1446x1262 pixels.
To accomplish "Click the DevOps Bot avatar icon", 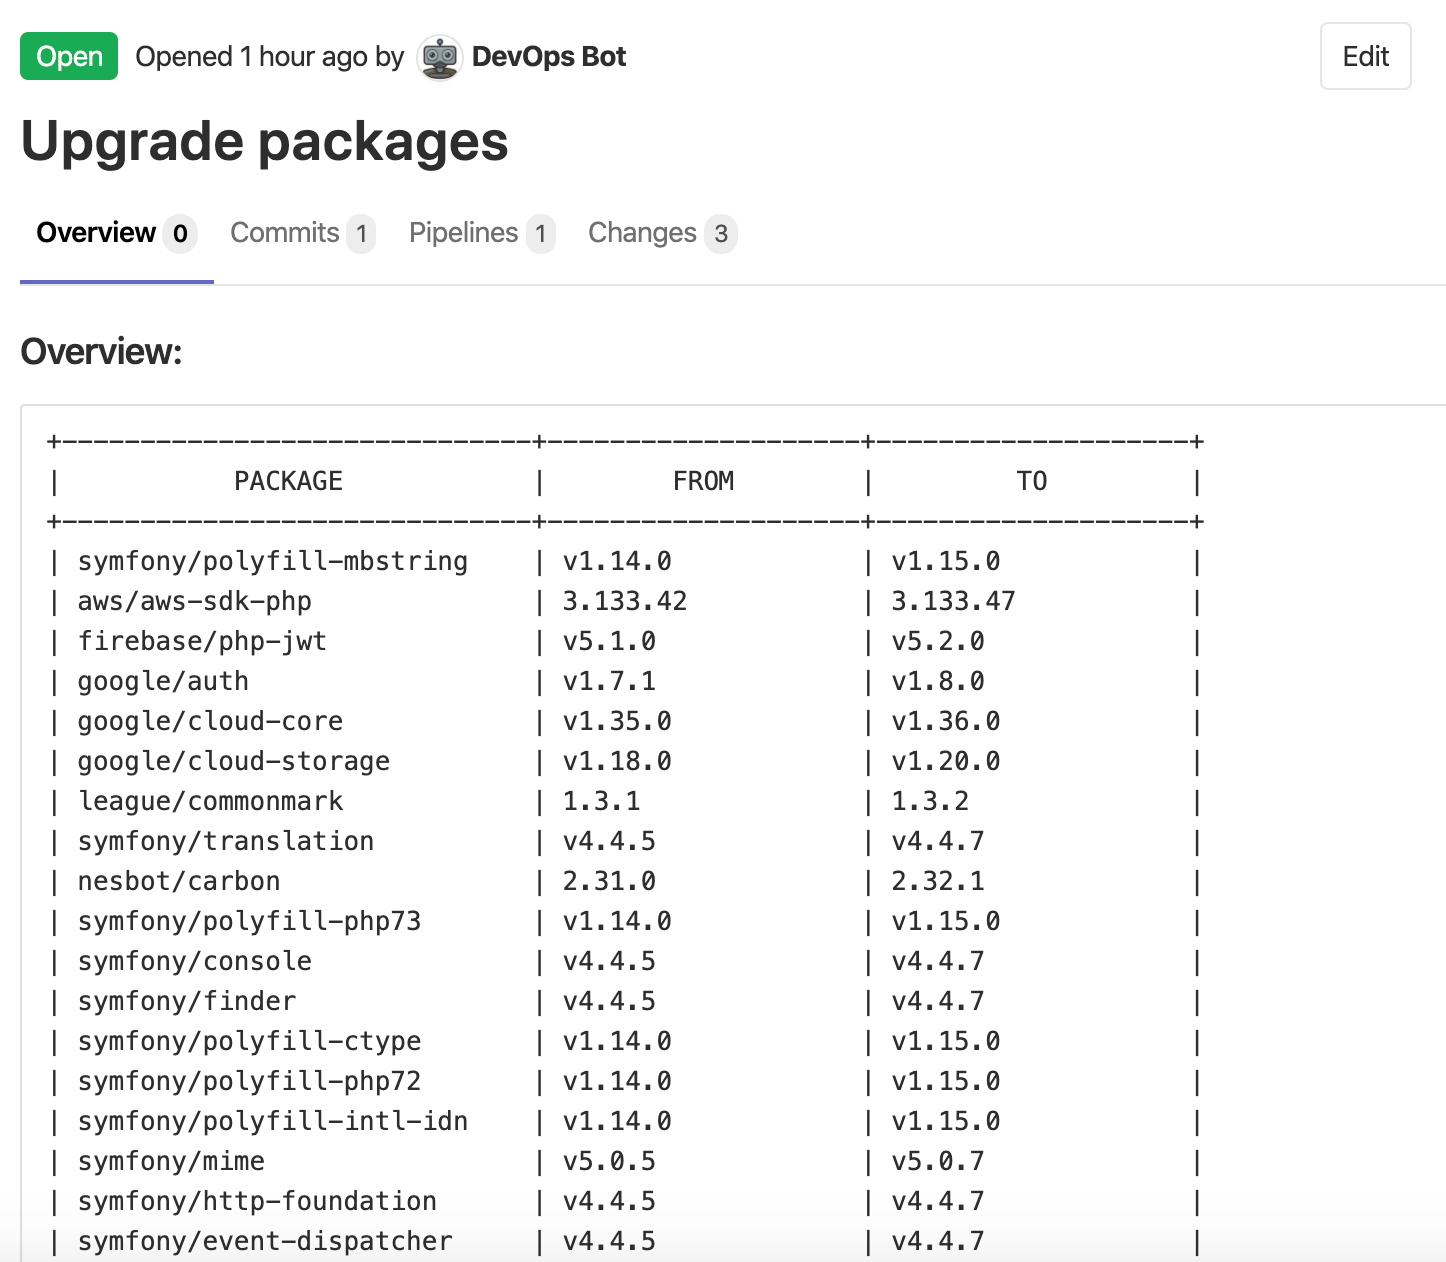I will pyautogui.click(x=439, y=57).
